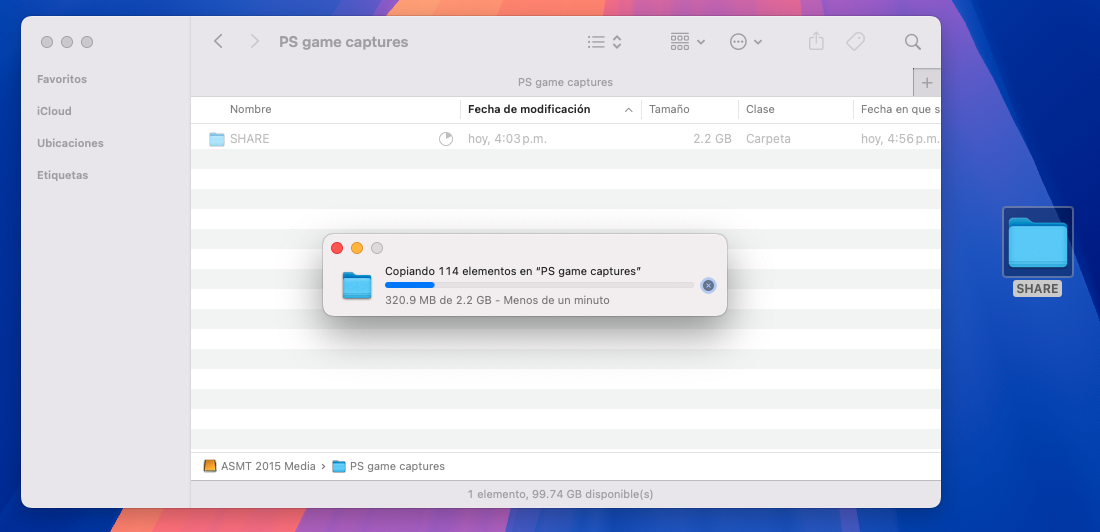
Task: Click the Finder window title PS game captures
Action: 344,42
